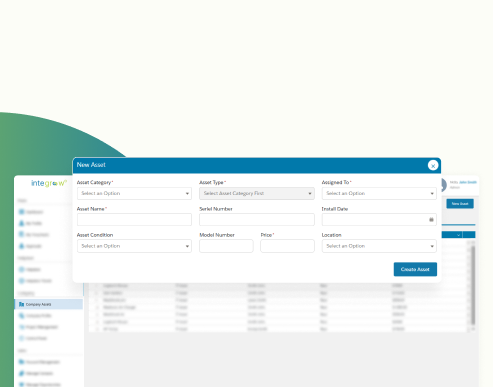Expand the Location dropdown
493x387 pixels.
379,246
